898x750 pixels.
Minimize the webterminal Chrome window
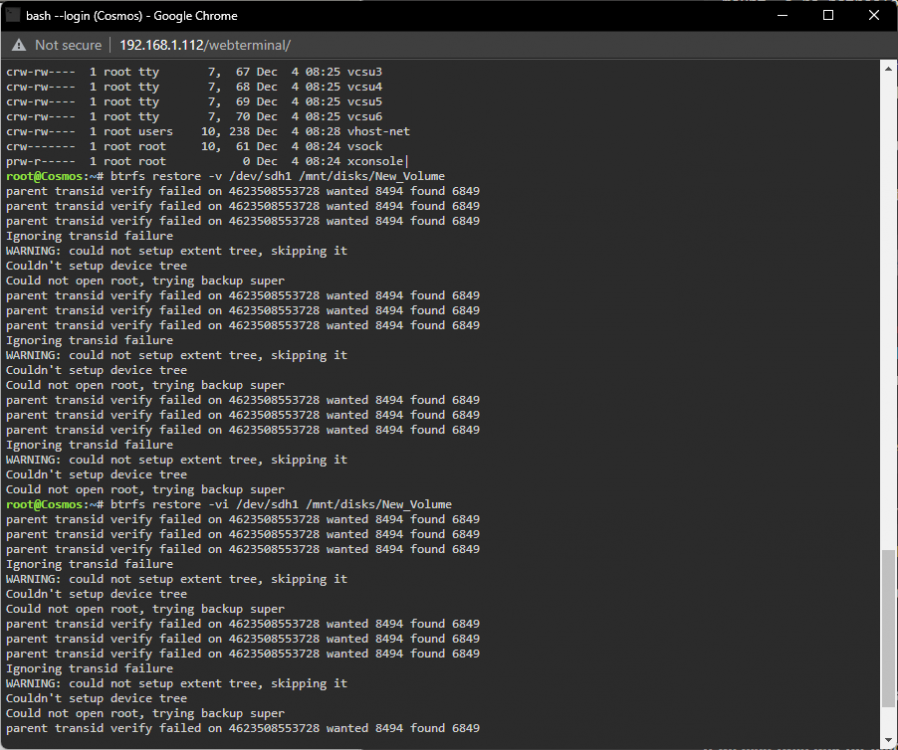pos(782,15)
